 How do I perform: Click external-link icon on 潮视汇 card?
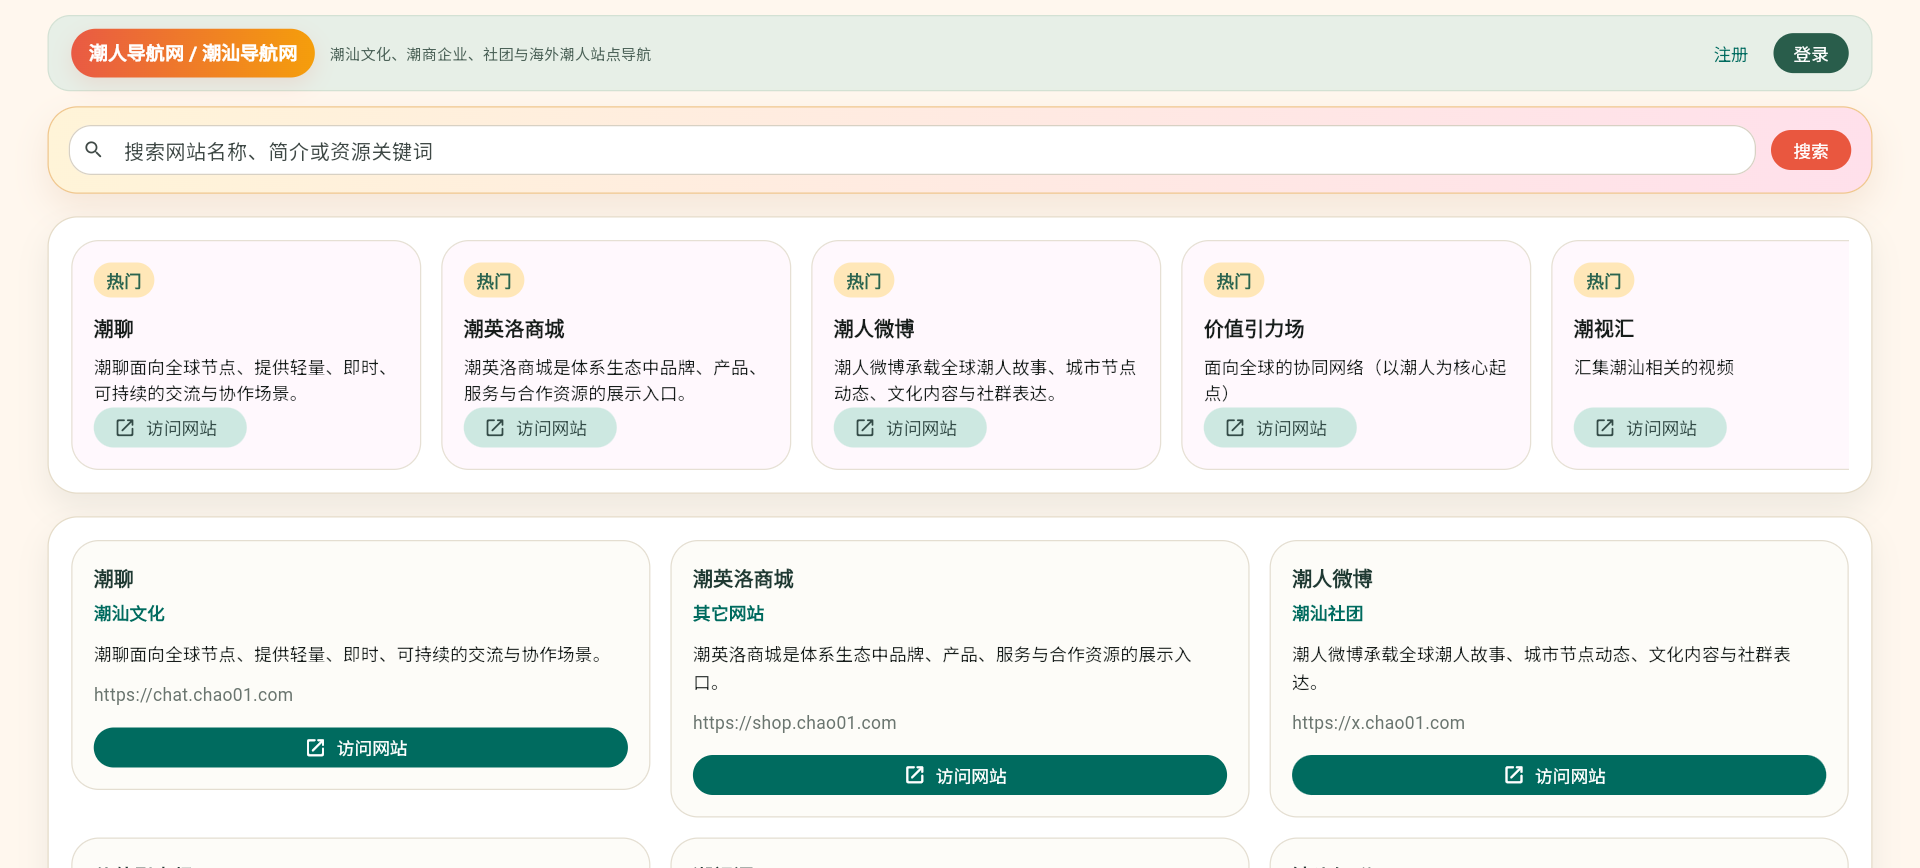tap(1605, 428)
